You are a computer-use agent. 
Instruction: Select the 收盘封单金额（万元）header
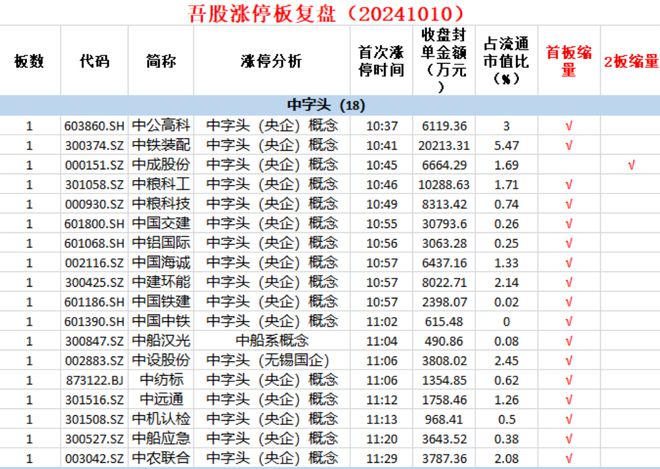[444, 60]
